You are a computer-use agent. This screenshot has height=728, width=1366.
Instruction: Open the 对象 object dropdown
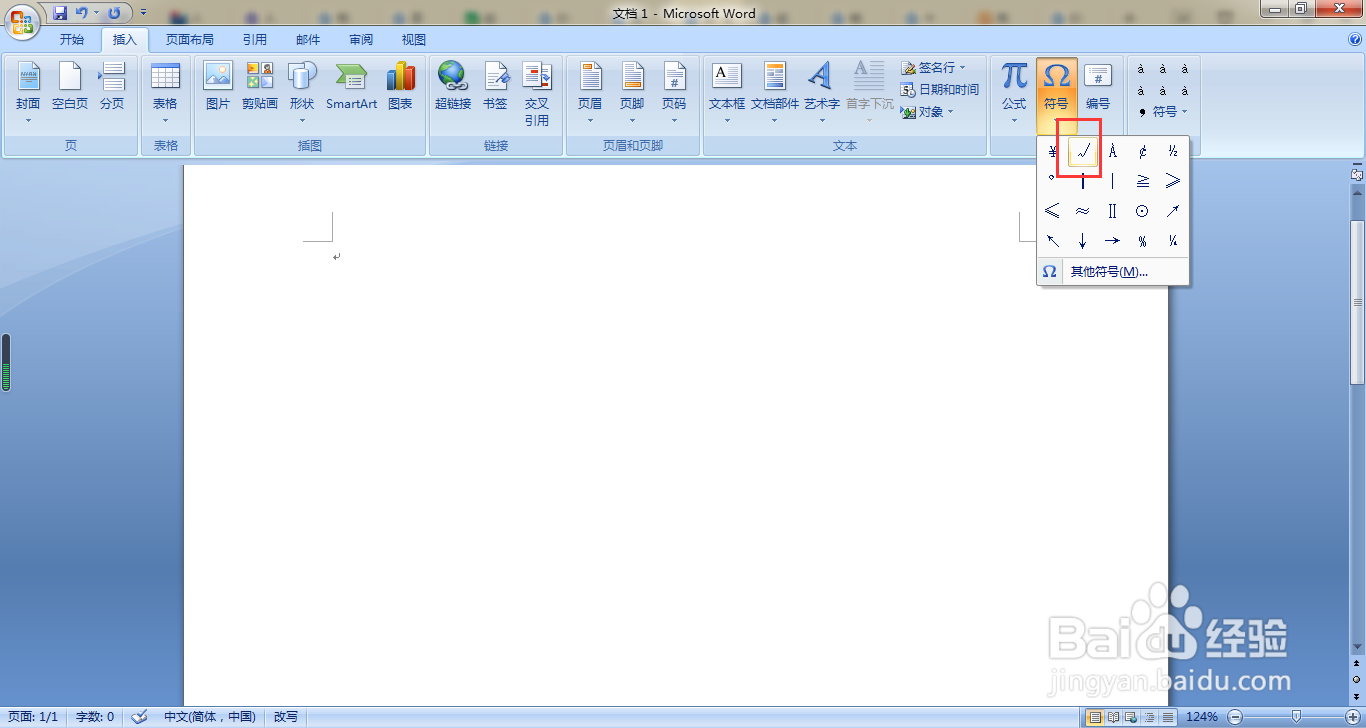[x=927, y=111]
